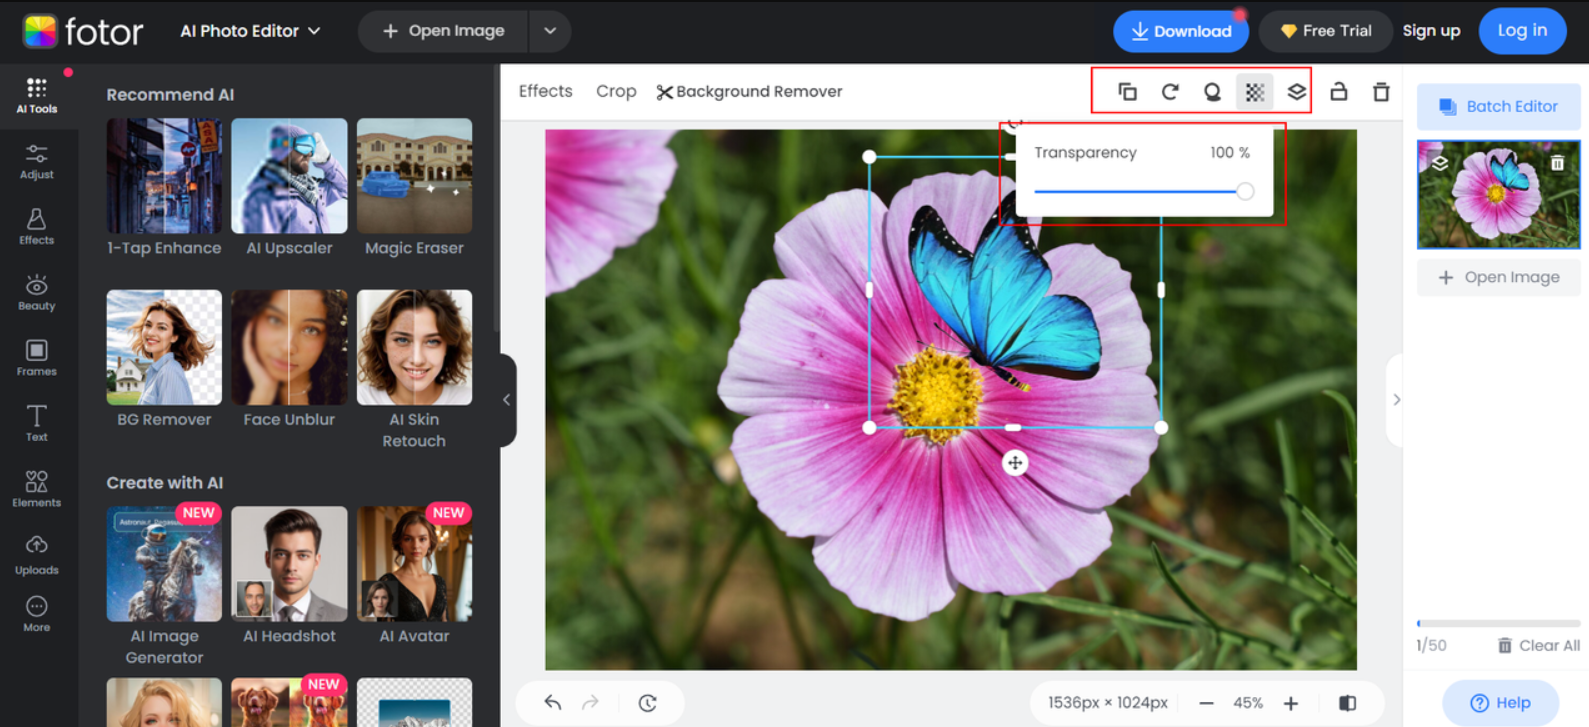Delete the thumbnail image in right panel
The height and width of the screenshot is (727, 1589).
(x=1557, y=163)
